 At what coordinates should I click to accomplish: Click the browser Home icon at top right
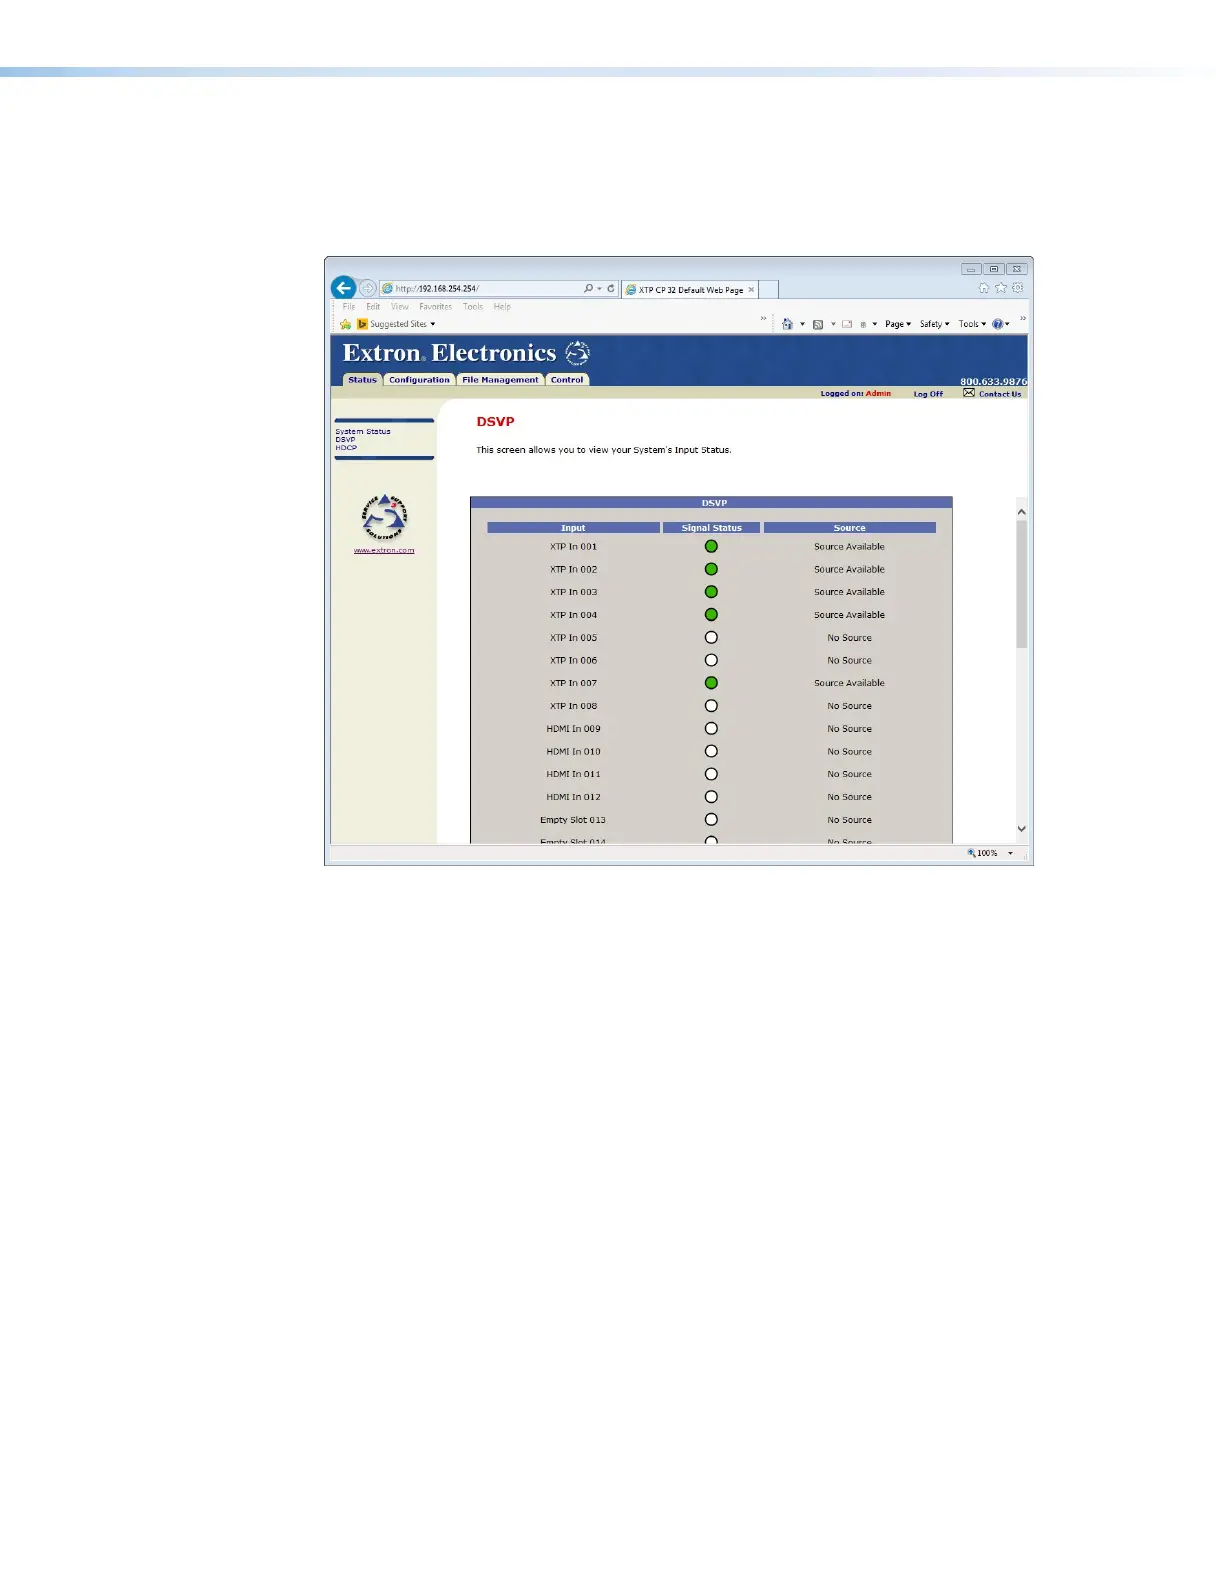[x=984, y=288]
